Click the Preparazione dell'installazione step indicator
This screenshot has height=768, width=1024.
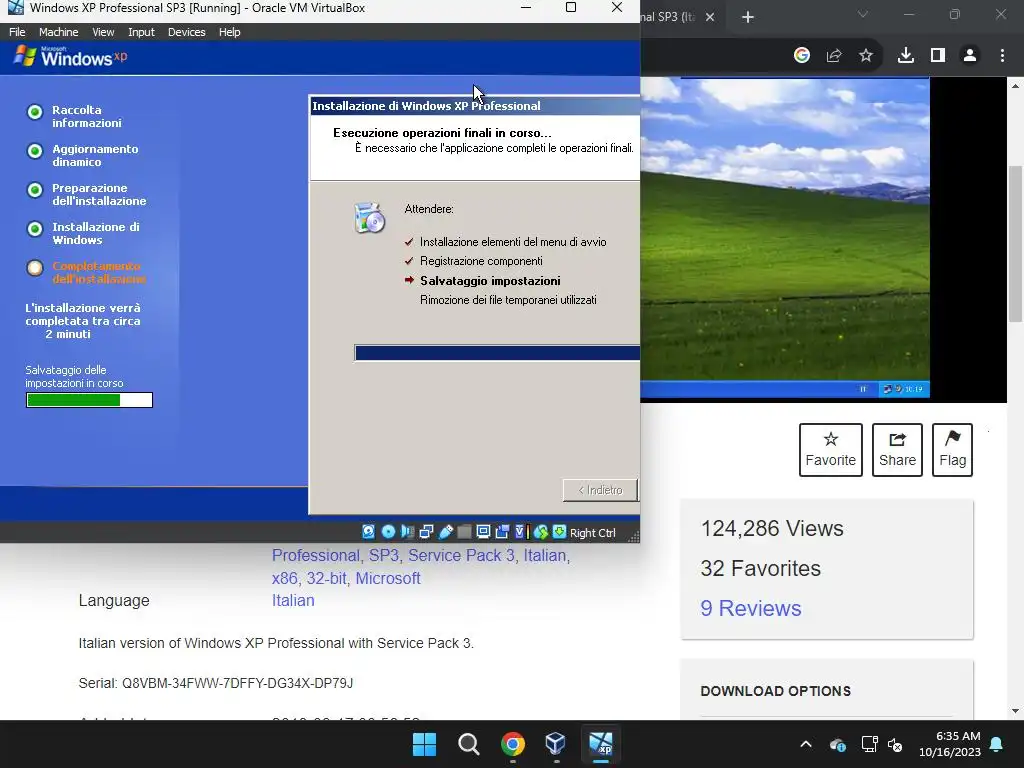pyautogui.click(x=35, y=190)
